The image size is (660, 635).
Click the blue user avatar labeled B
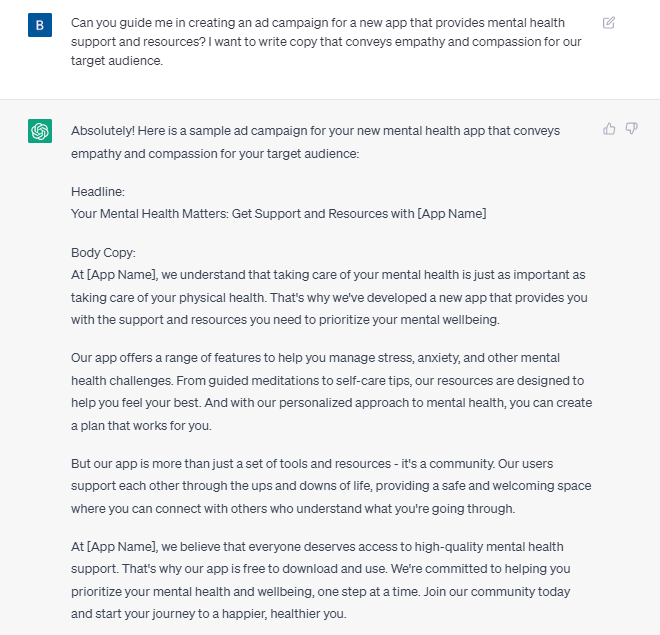[40, 25]
